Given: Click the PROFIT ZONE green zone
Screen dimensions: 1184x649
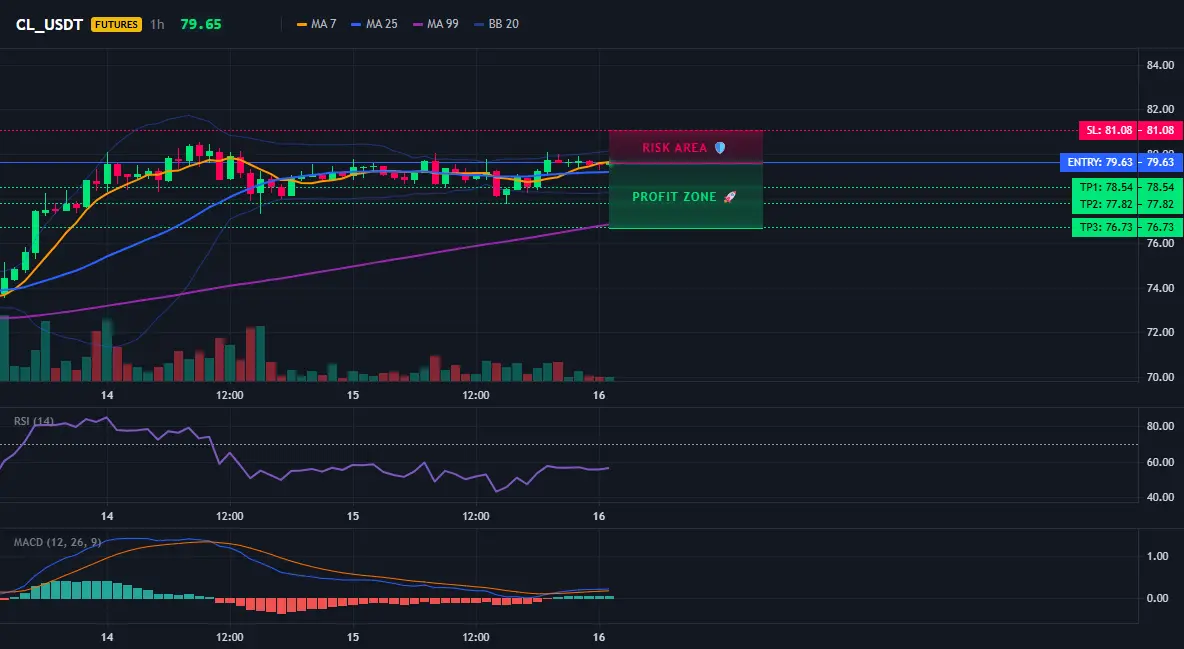Looking at the screenshot, I should point(686,196).
